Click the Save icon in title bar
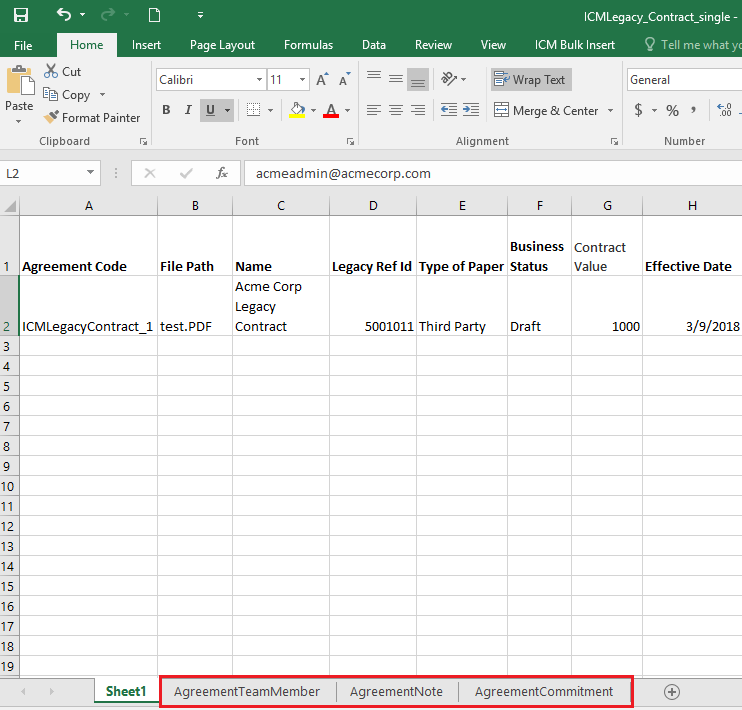742x710 pixels. click(20, 15)
